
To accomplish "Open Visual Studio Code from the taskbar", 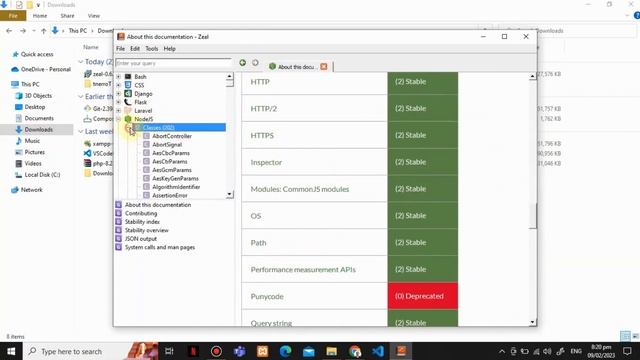I will tap(378, 351).
